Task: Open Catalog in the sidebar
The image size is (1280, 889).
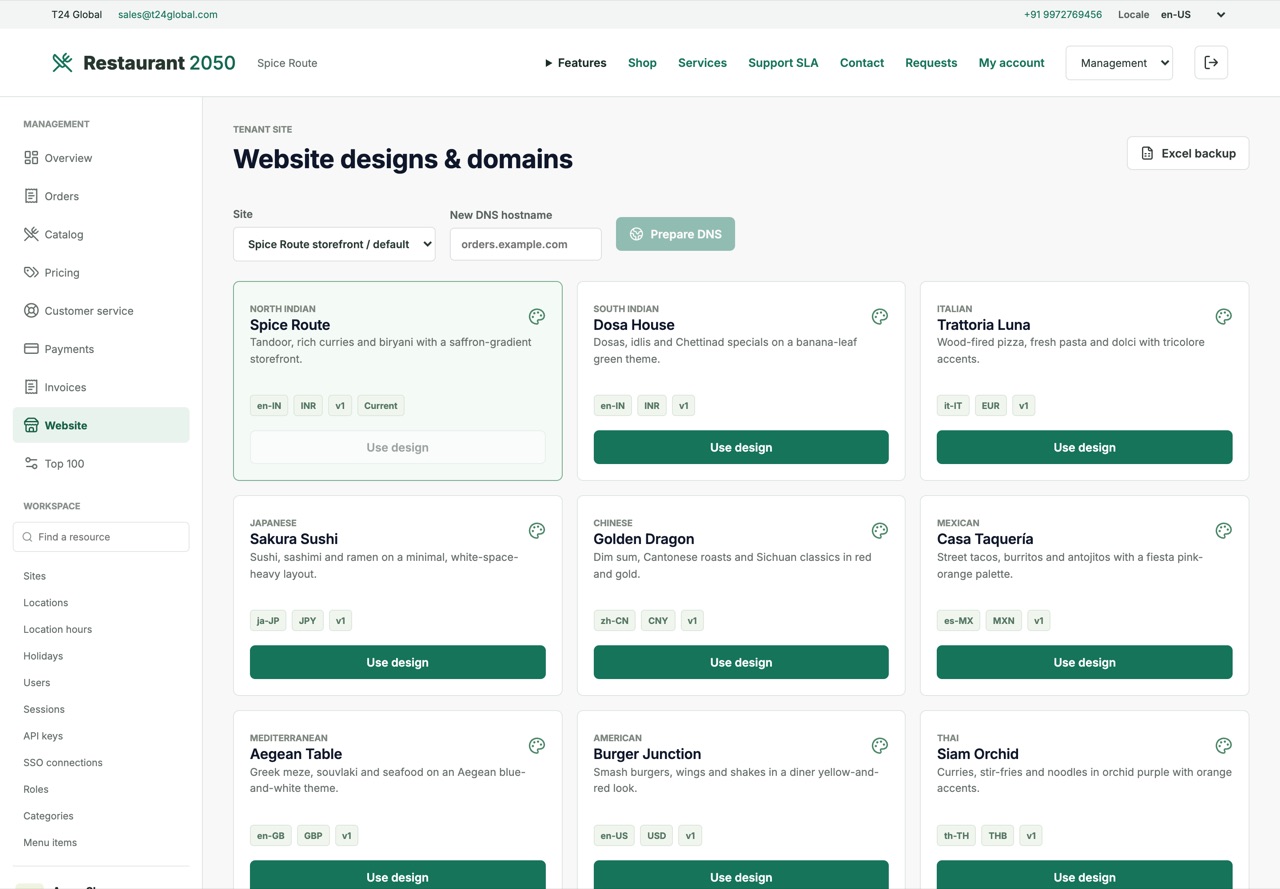Action: (x=101, y=234)
